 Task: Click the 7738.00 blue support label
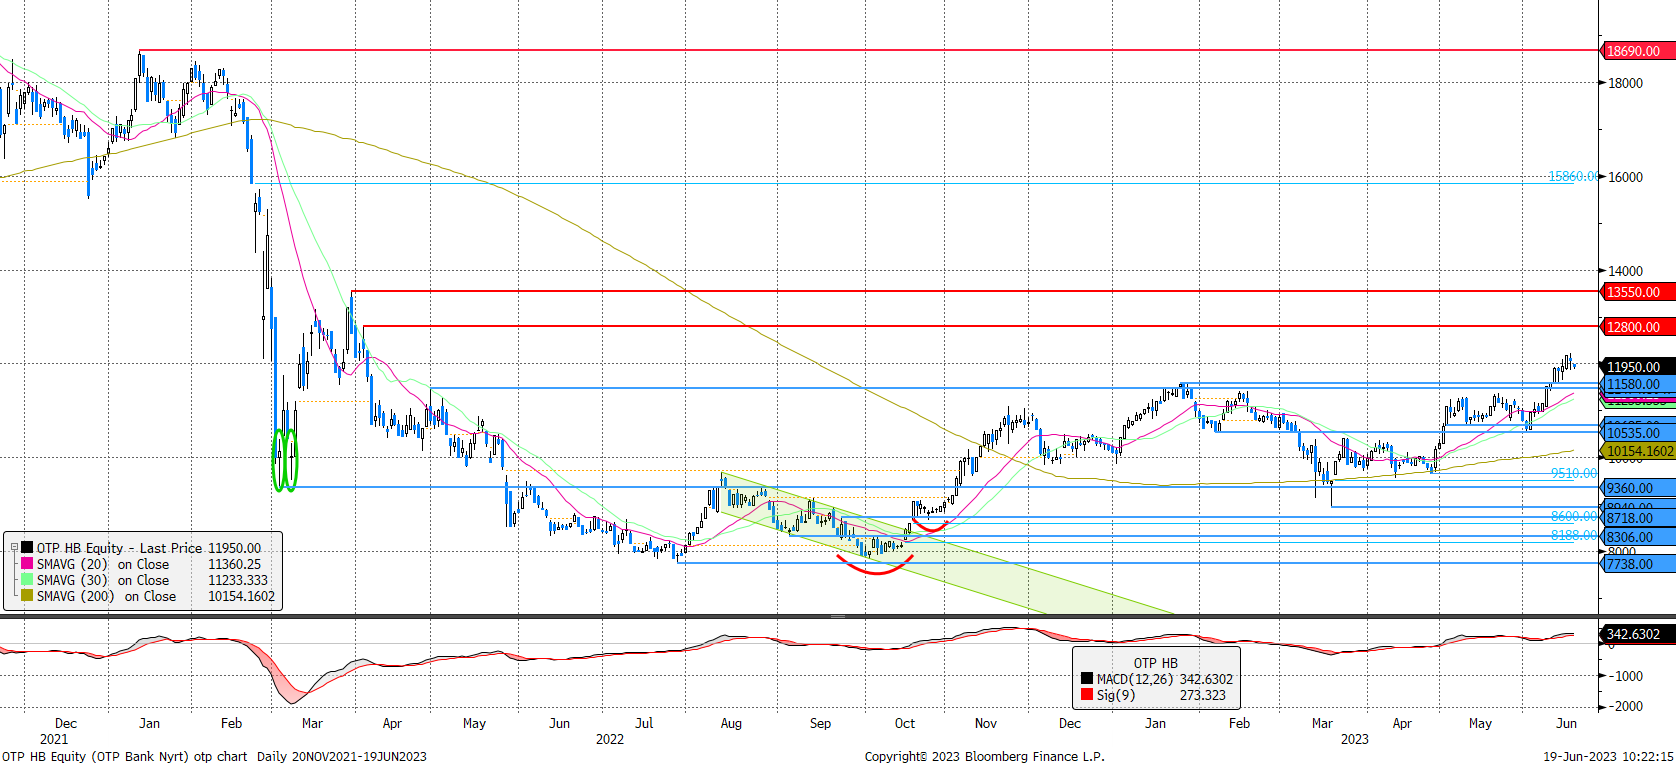pyautogui.click(x=1638, y=564)
